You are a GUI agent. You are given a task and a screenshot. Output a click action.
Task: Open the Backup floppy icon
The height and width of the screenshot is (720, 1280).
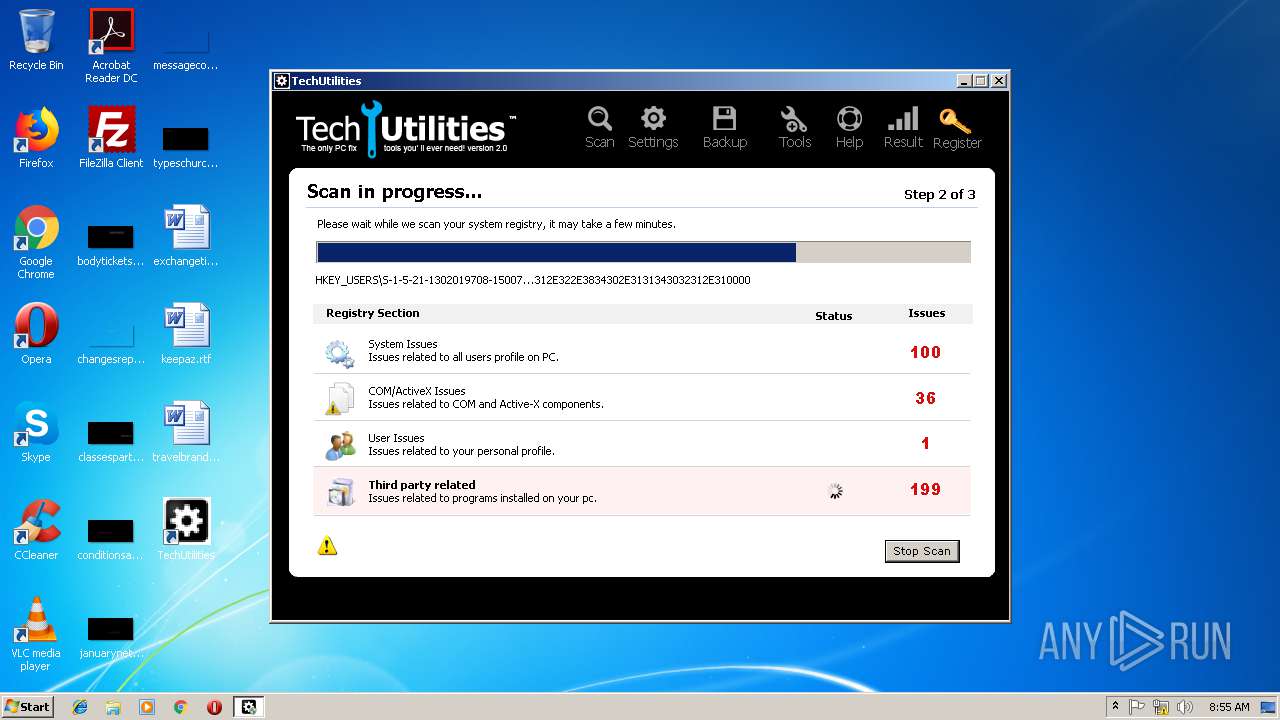pyautogui.click(x=724, y=128)
